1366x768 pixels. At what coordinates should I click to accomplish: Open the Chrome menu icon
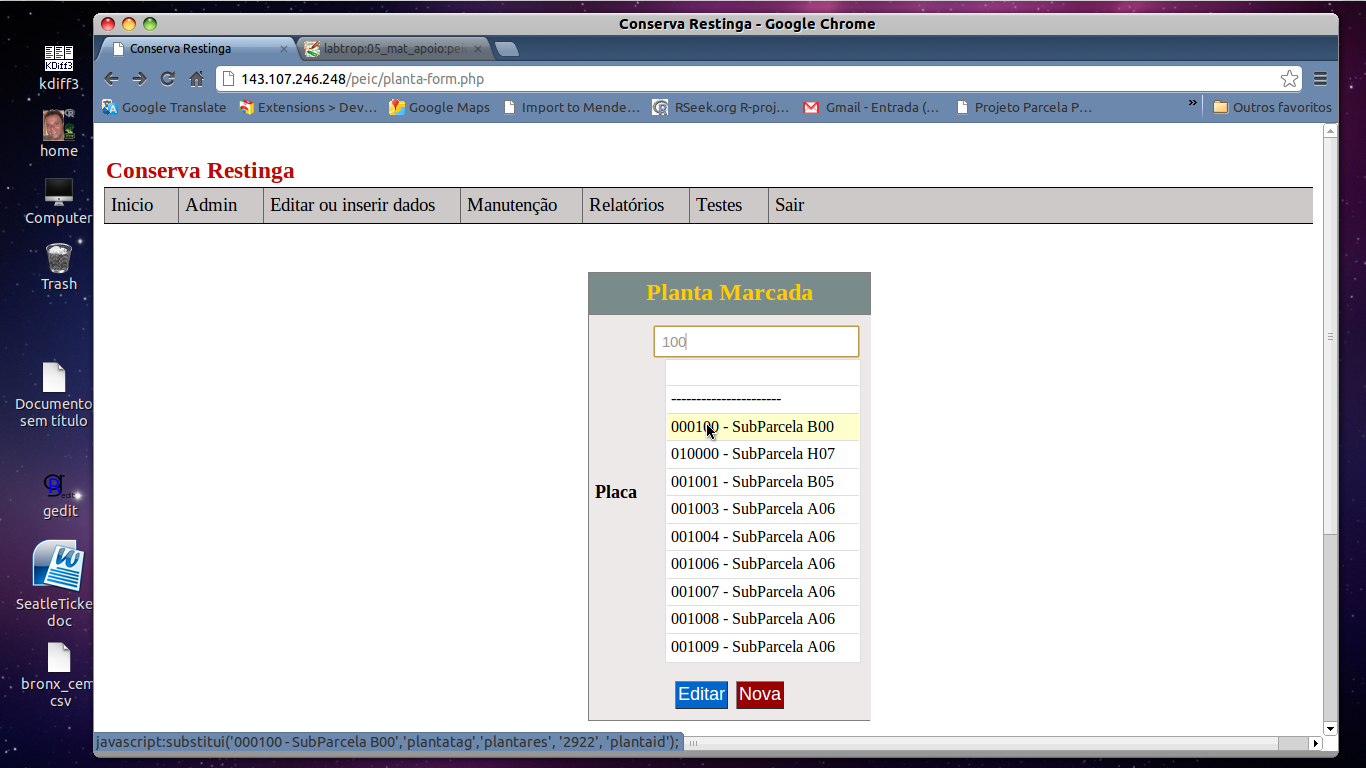[1320, 79]
